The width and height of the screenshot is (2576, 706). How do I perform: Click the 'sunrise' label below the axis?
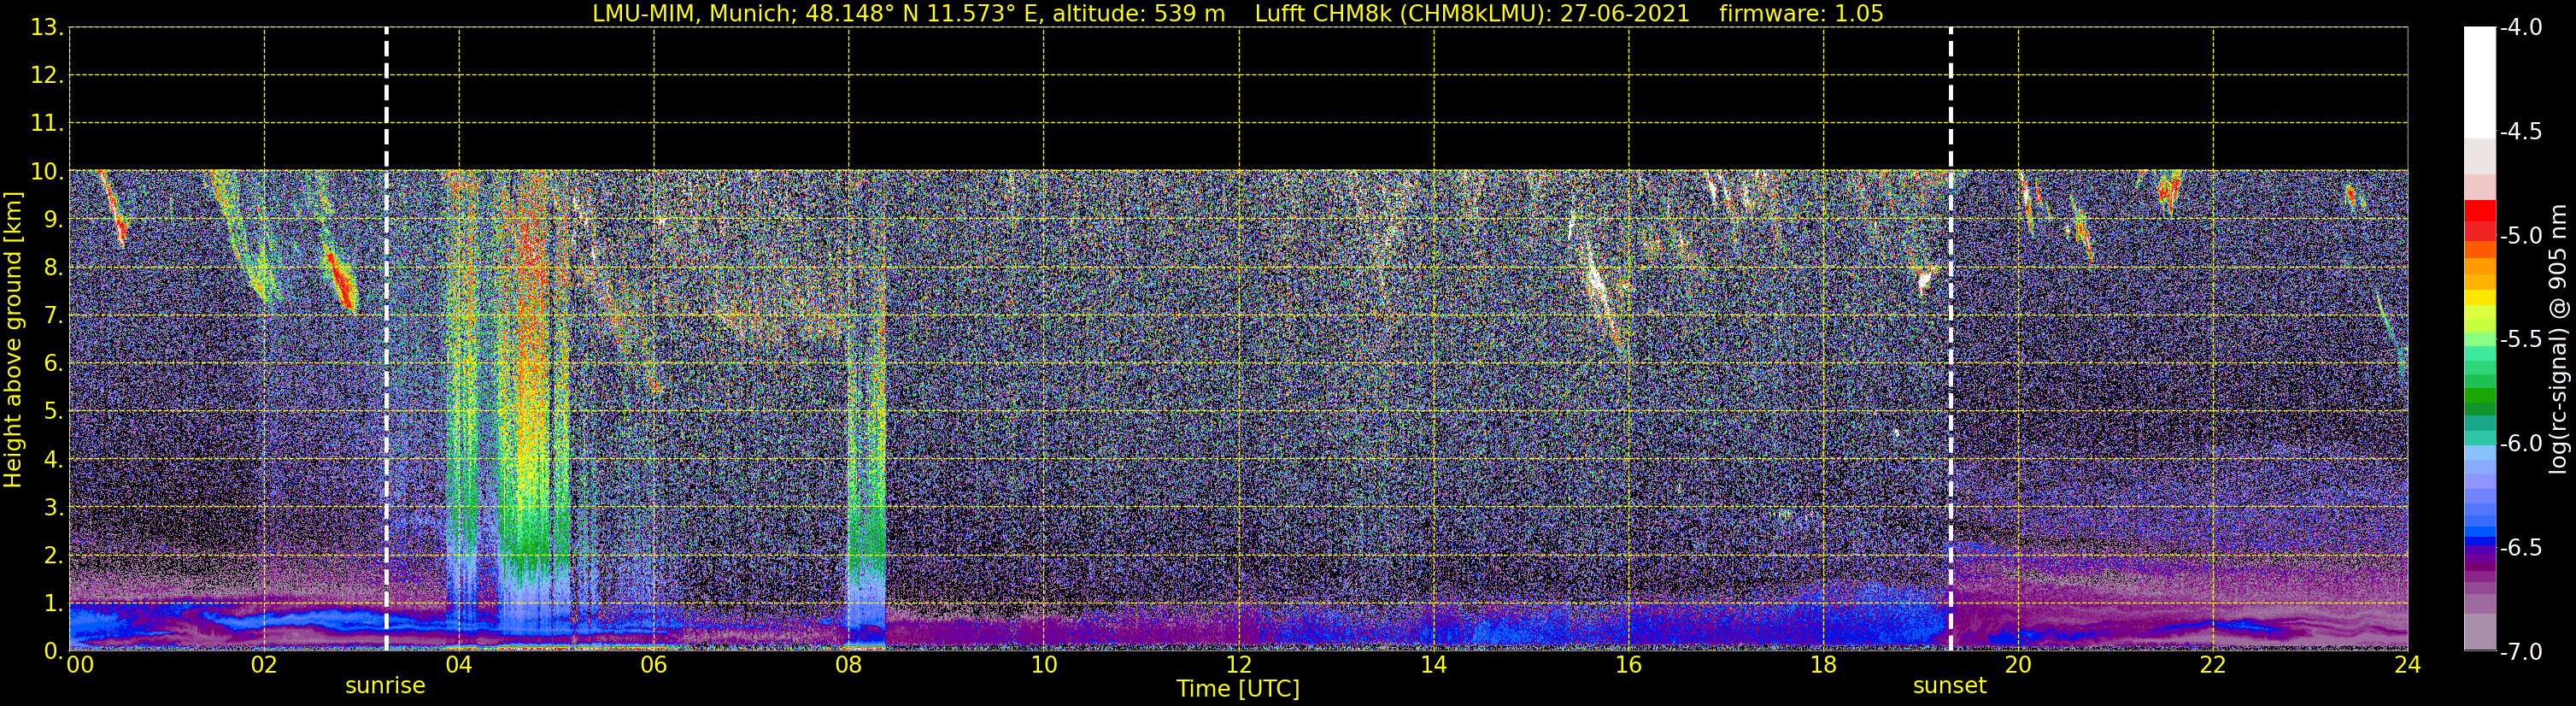point(385,686)
